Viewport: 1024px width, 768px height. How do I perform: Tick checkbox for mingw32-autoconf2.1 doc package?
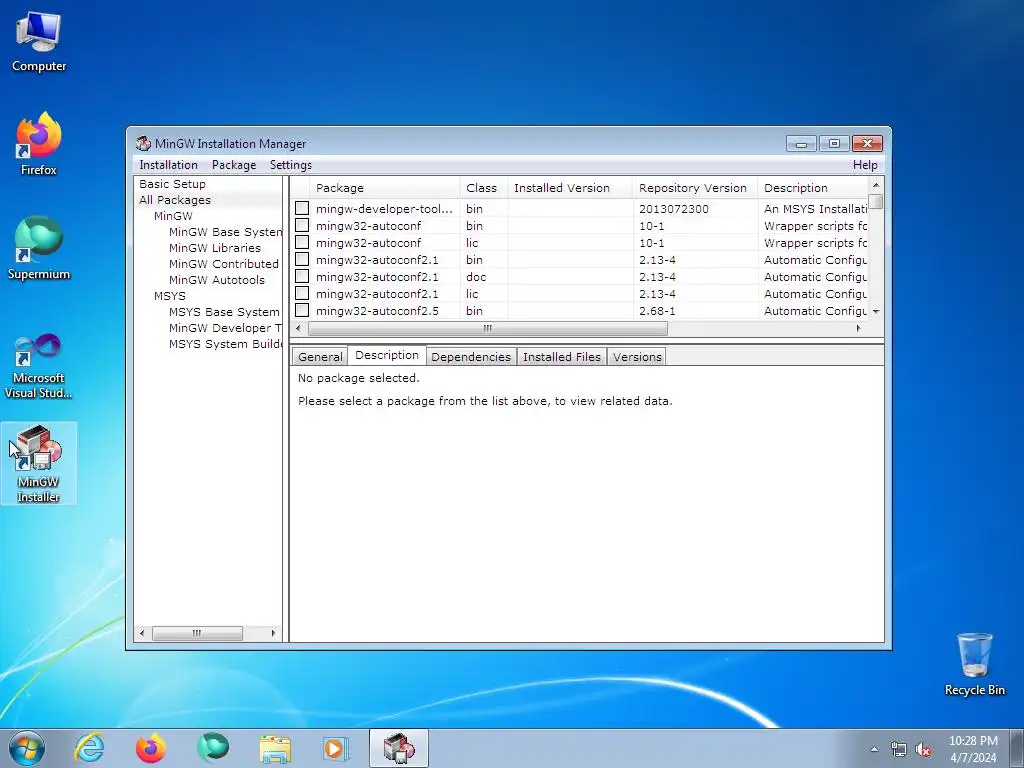(x=302, y=276)
